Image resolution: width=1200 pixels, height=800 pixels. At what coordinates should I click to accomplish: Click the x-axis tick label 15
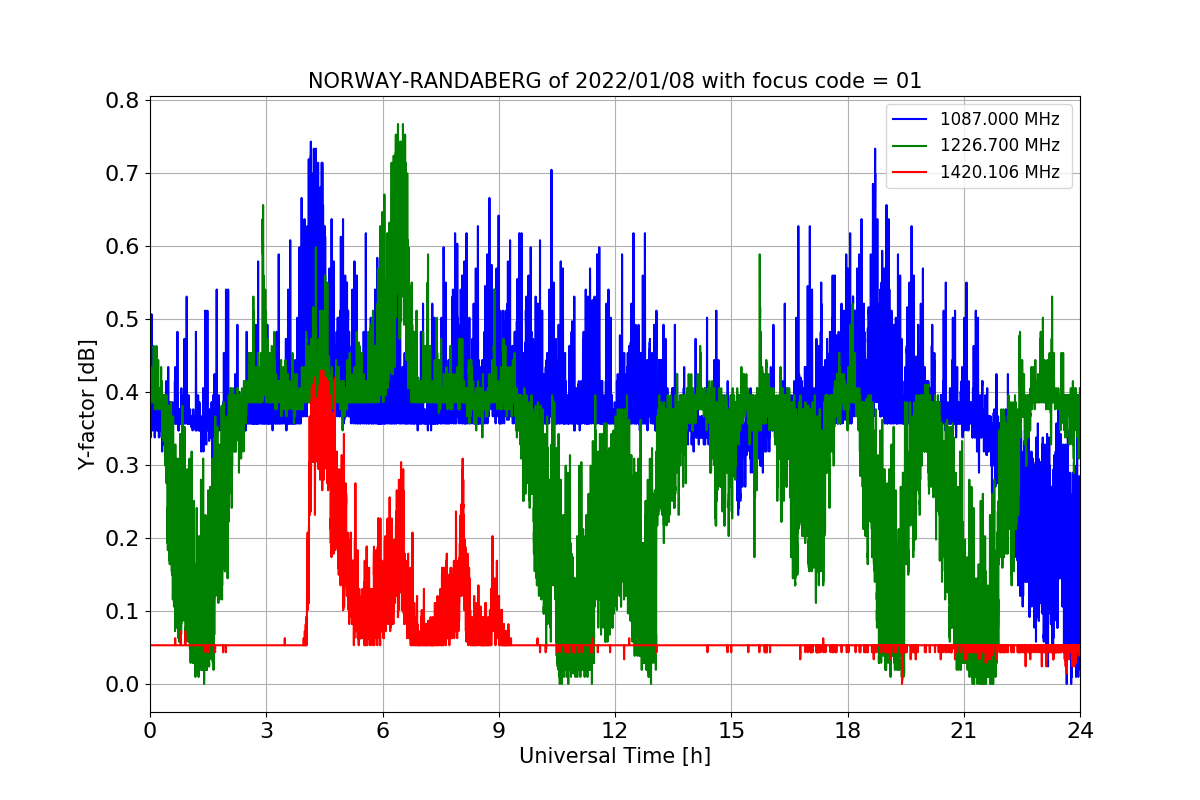pos(731,730)
